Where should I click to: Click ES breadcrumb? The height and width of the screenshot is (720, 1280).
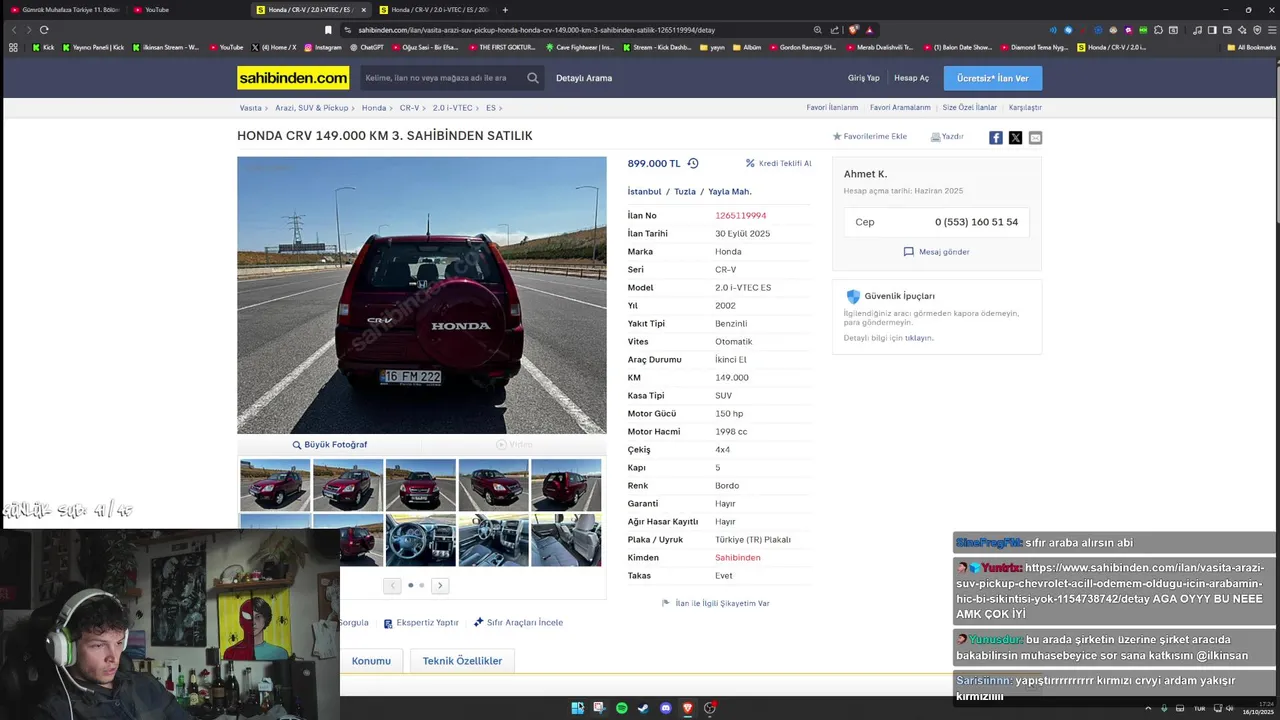point(491,107)
